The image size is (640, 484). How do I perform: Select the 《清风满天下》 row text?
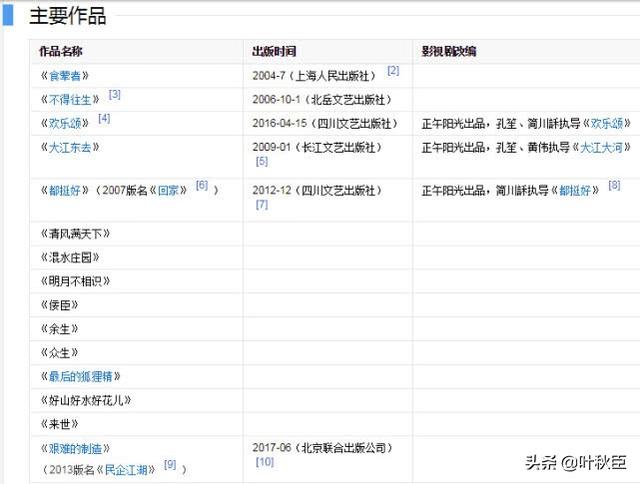(75, 234)
